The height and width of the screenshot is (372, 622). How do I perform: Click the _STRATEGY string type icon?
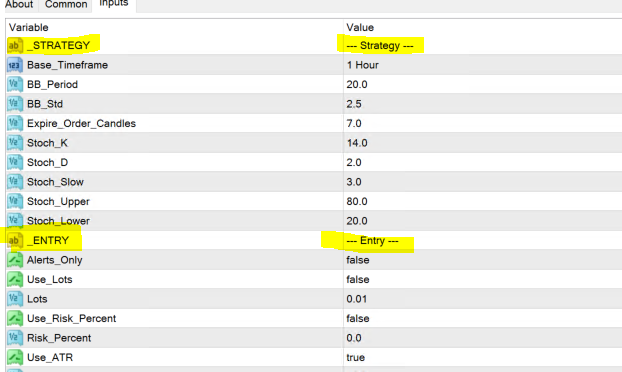15,46
